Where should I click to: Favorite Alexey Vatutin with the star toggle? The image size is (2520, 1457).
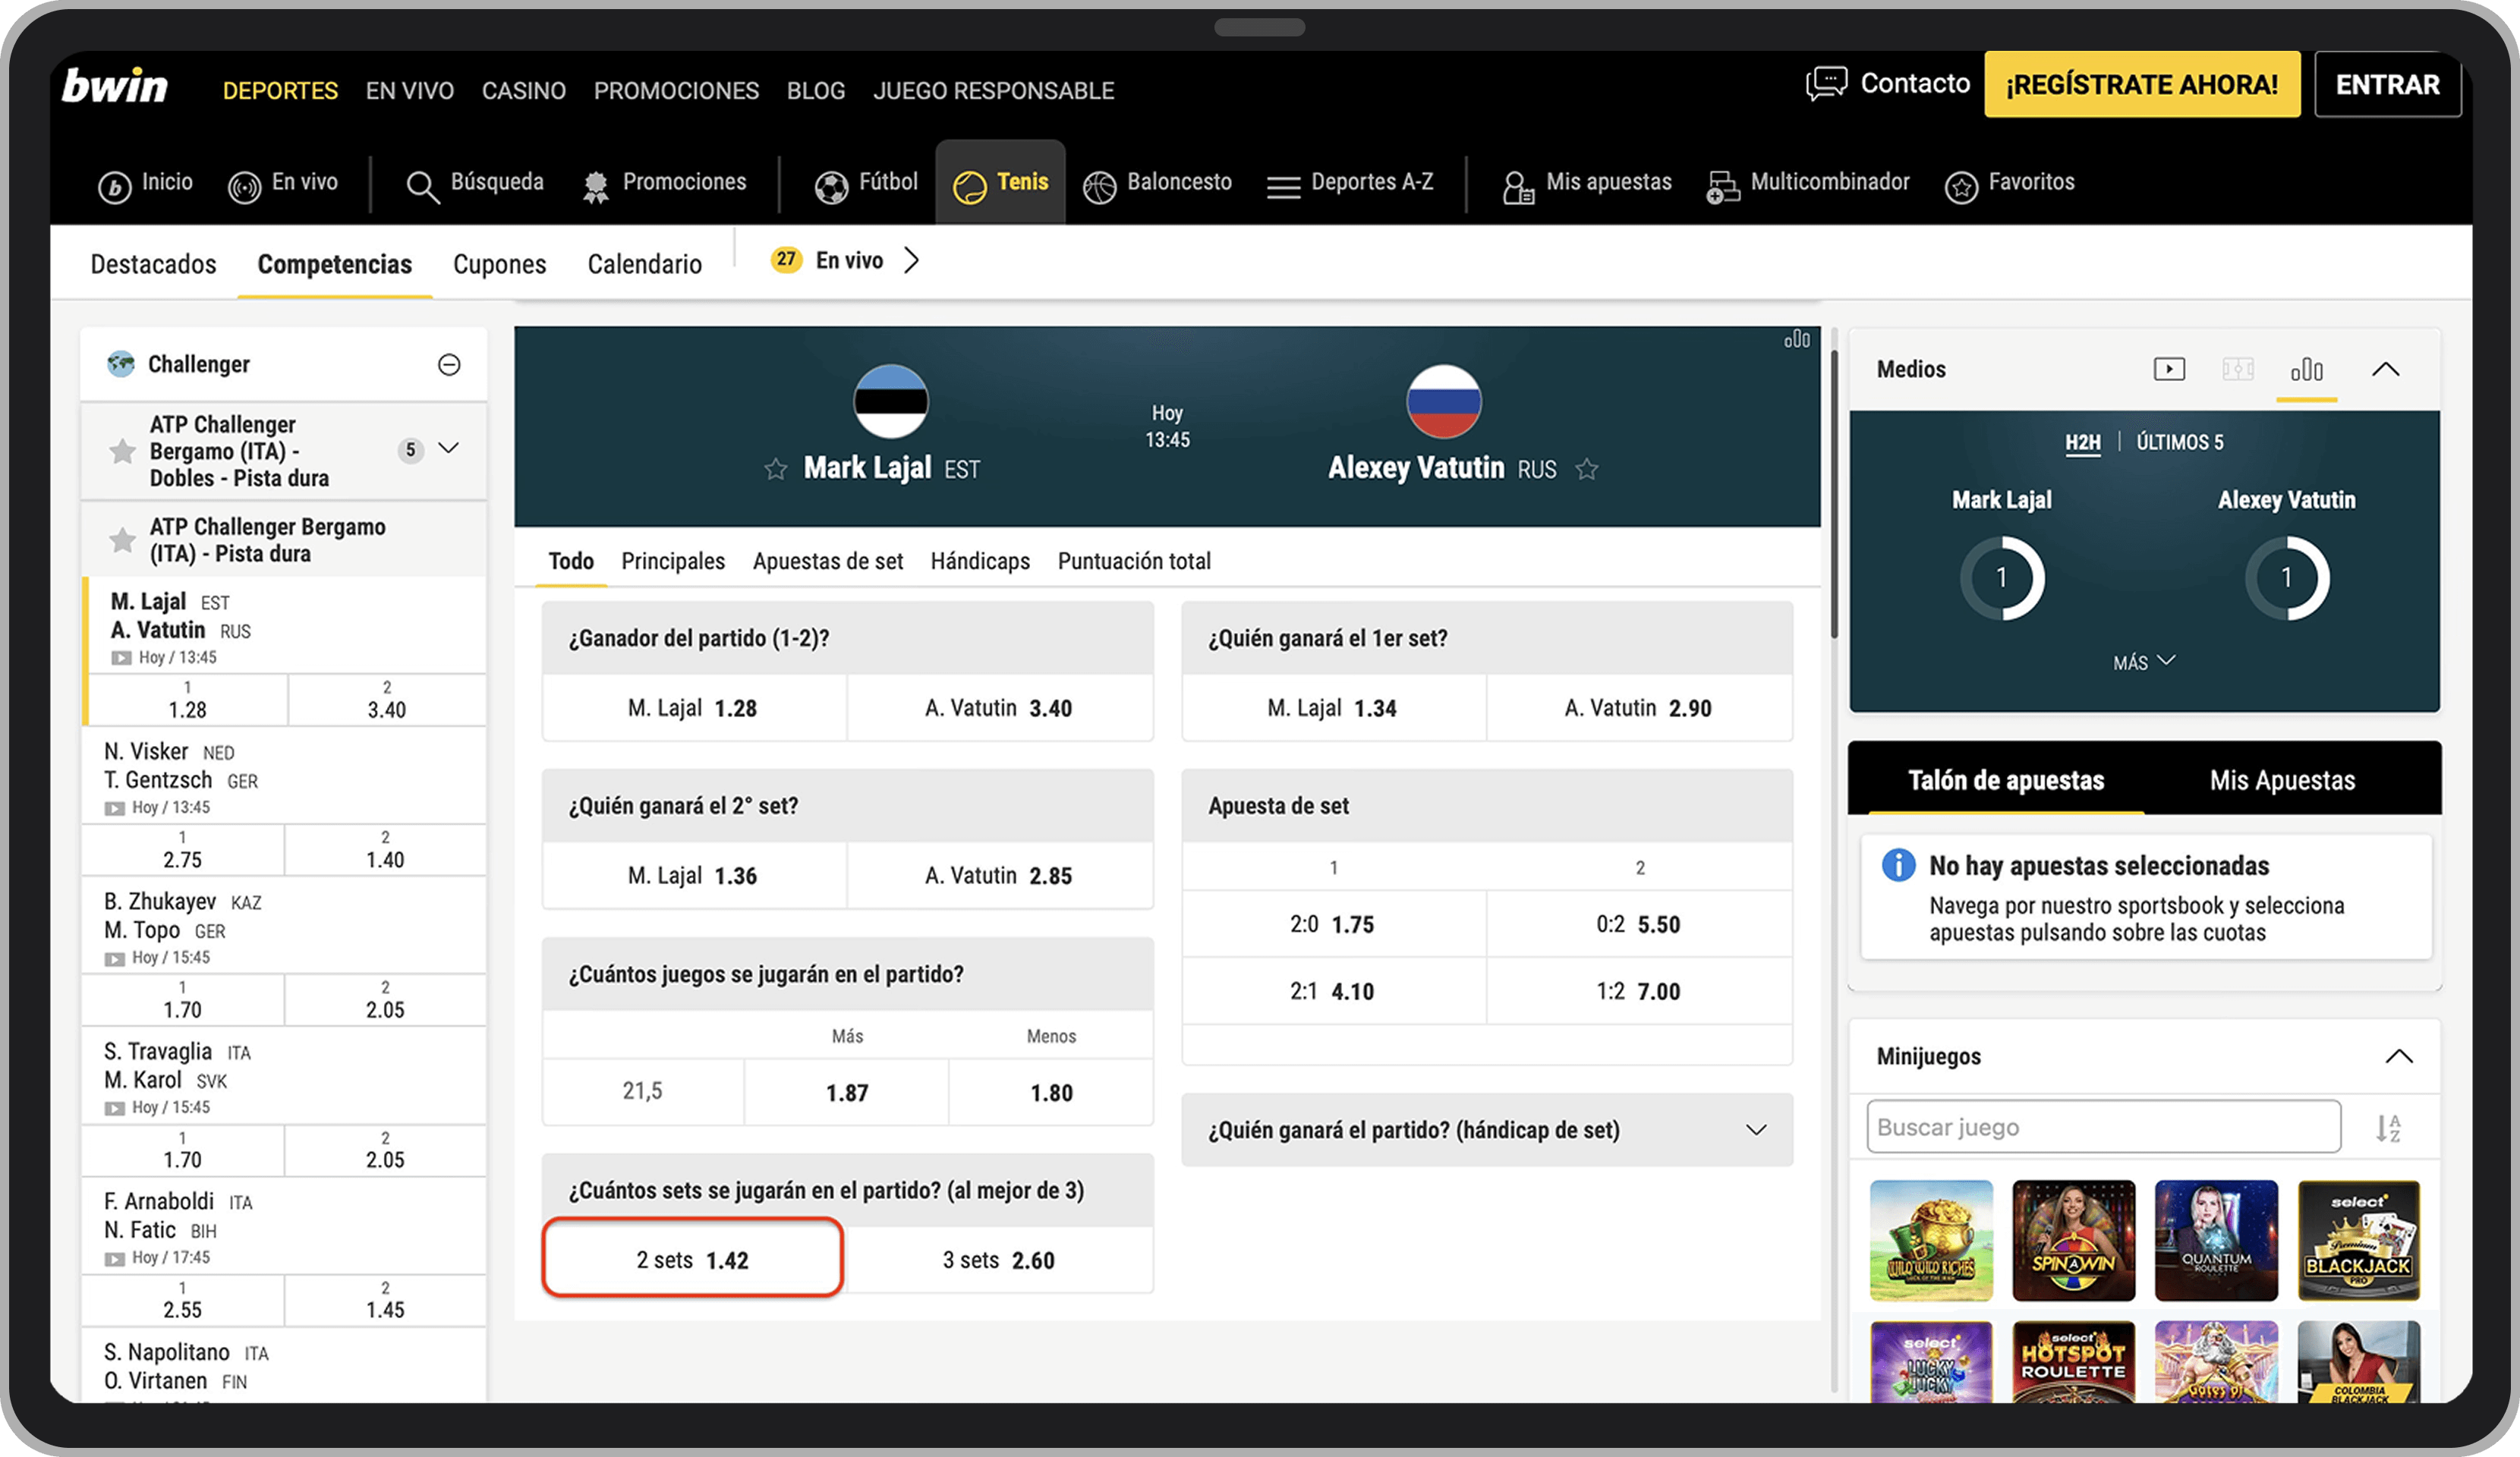coord(1587,468)
